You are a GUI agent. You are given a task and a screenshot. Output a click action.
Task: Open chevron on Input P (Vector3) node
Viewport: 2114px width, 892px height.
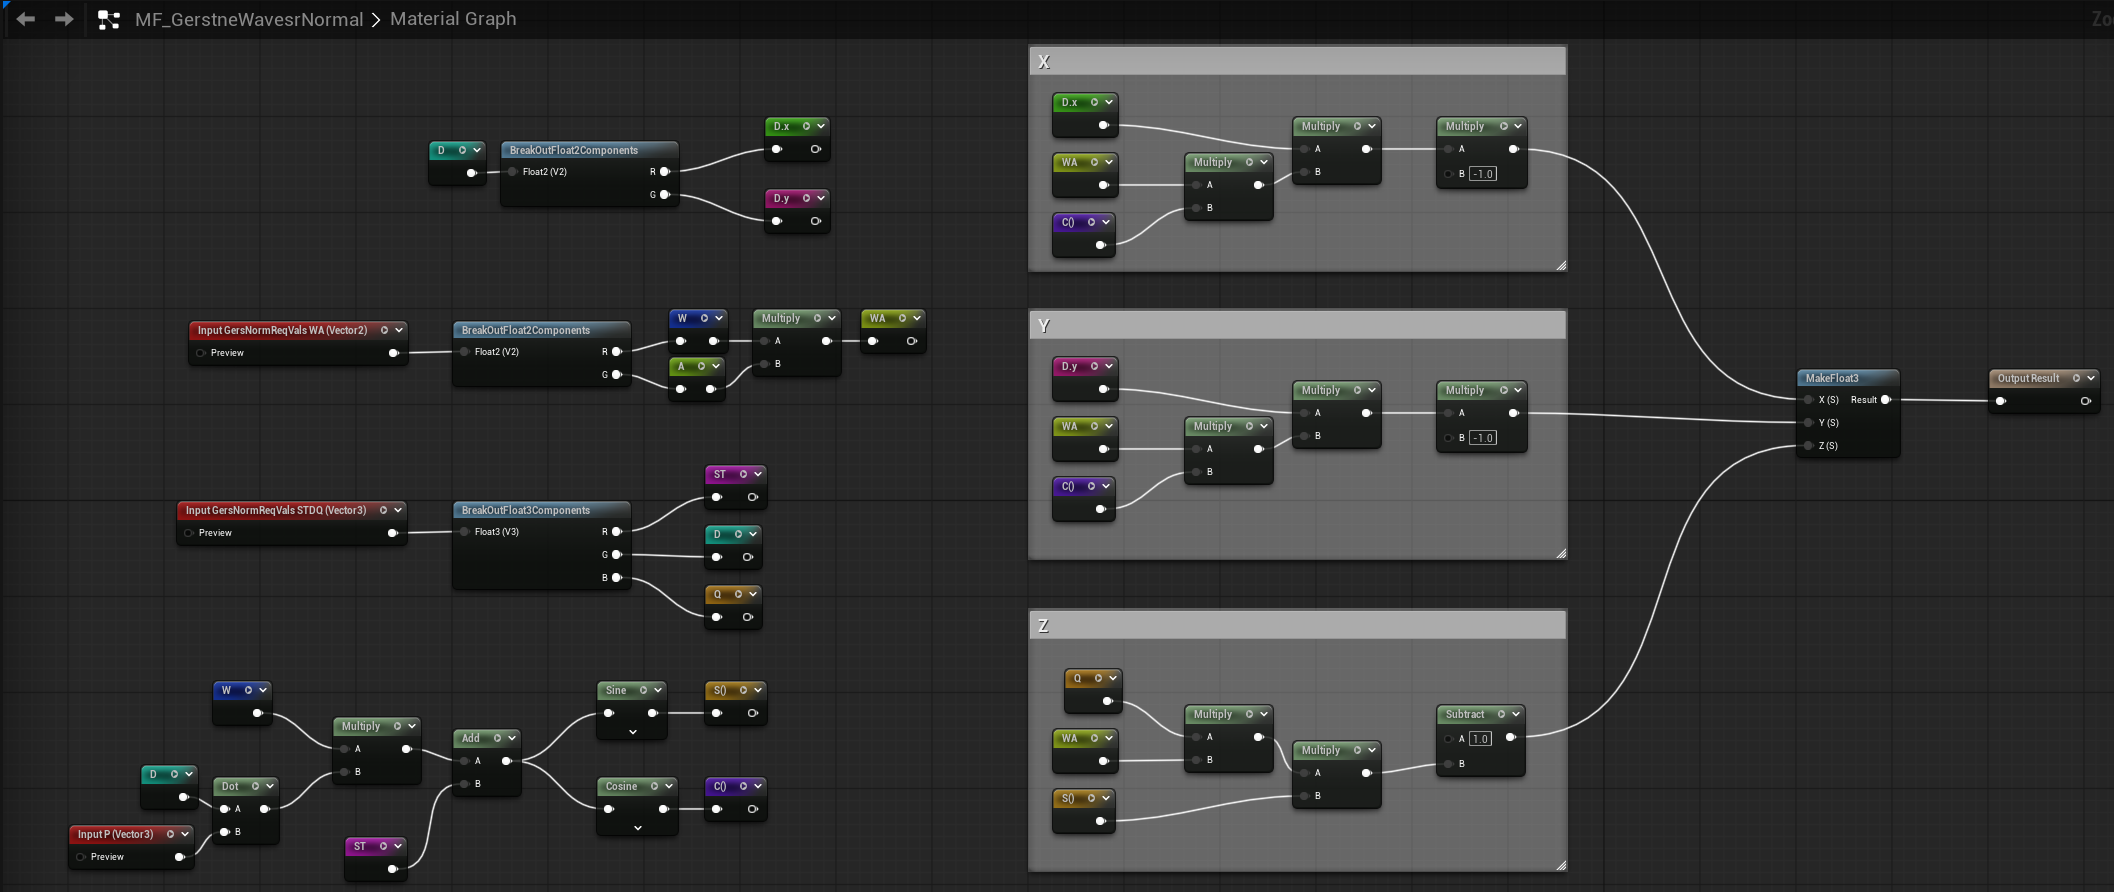pyautogui.click(x=185, y=834)
